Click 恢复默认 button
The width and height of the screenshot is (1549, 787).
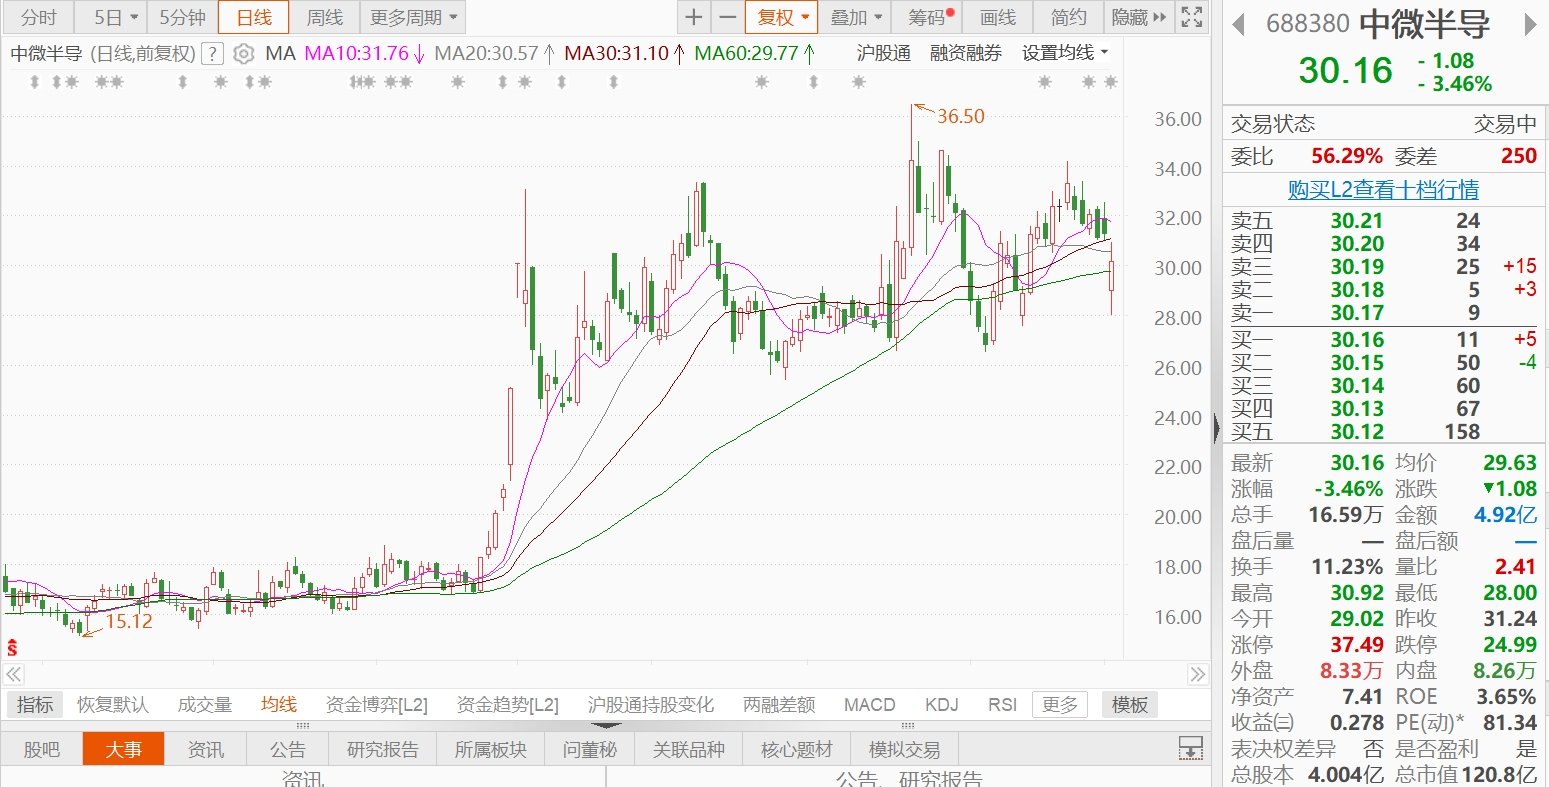[113, 705]
